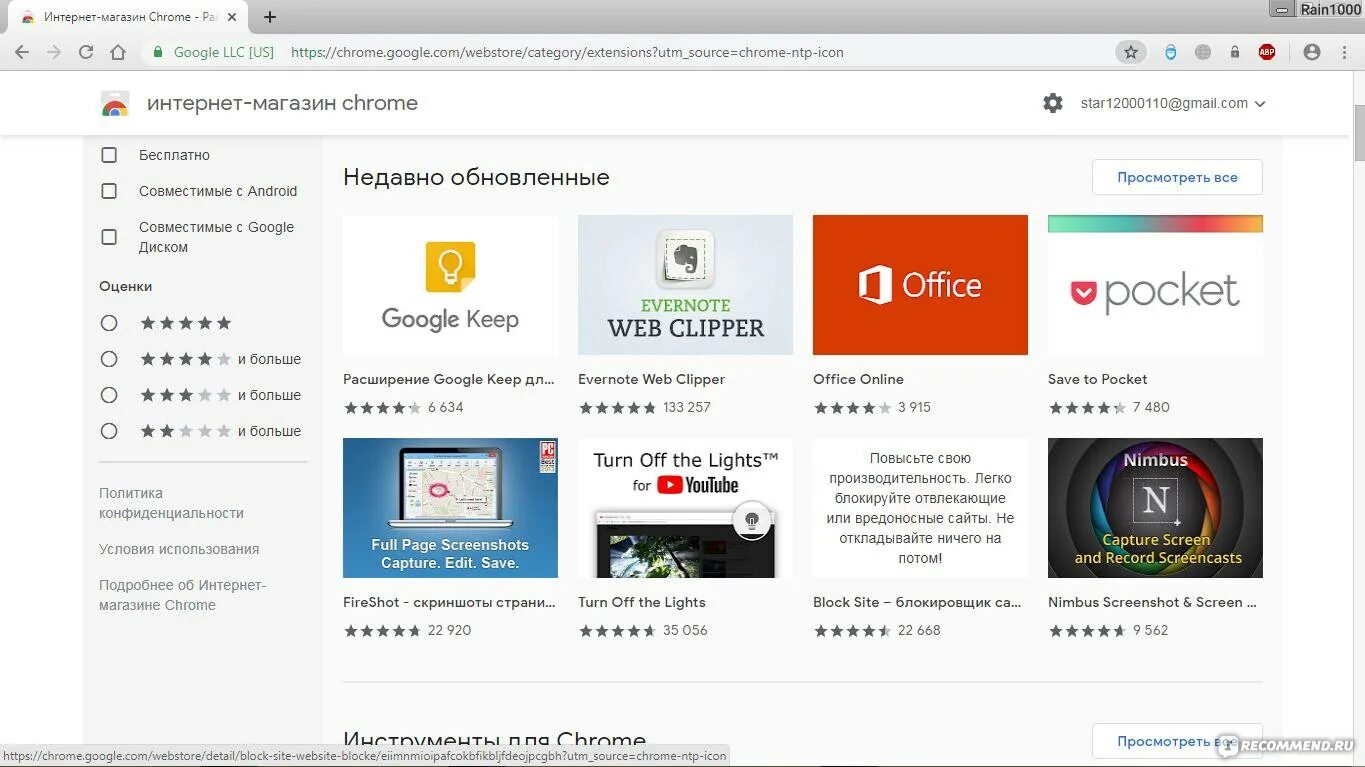Check Совместимые с Google Диском filter

[x=109, y=237]
